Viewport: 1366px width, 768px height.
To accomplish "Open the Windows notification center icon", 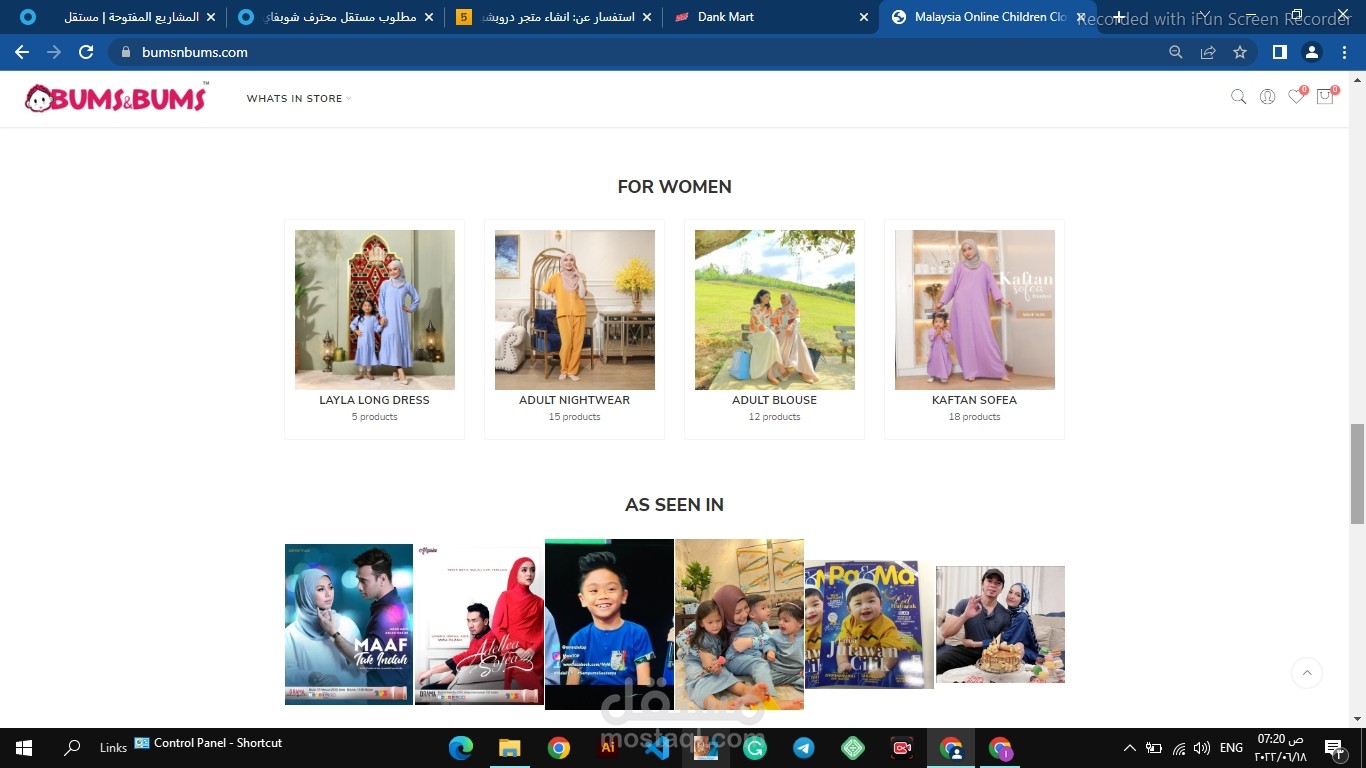I will (1333, 748).
